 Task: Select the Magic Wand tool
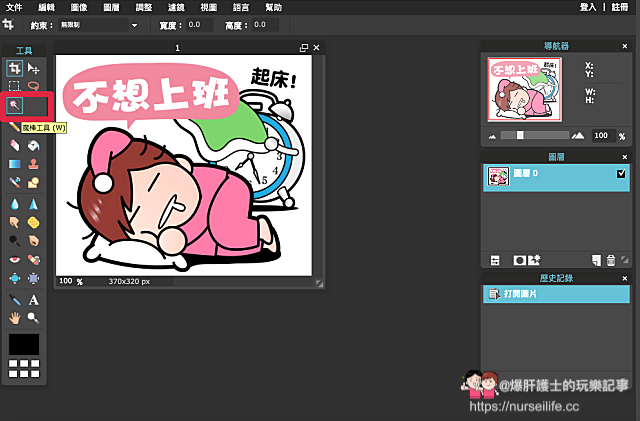click(x=15, y=106)
